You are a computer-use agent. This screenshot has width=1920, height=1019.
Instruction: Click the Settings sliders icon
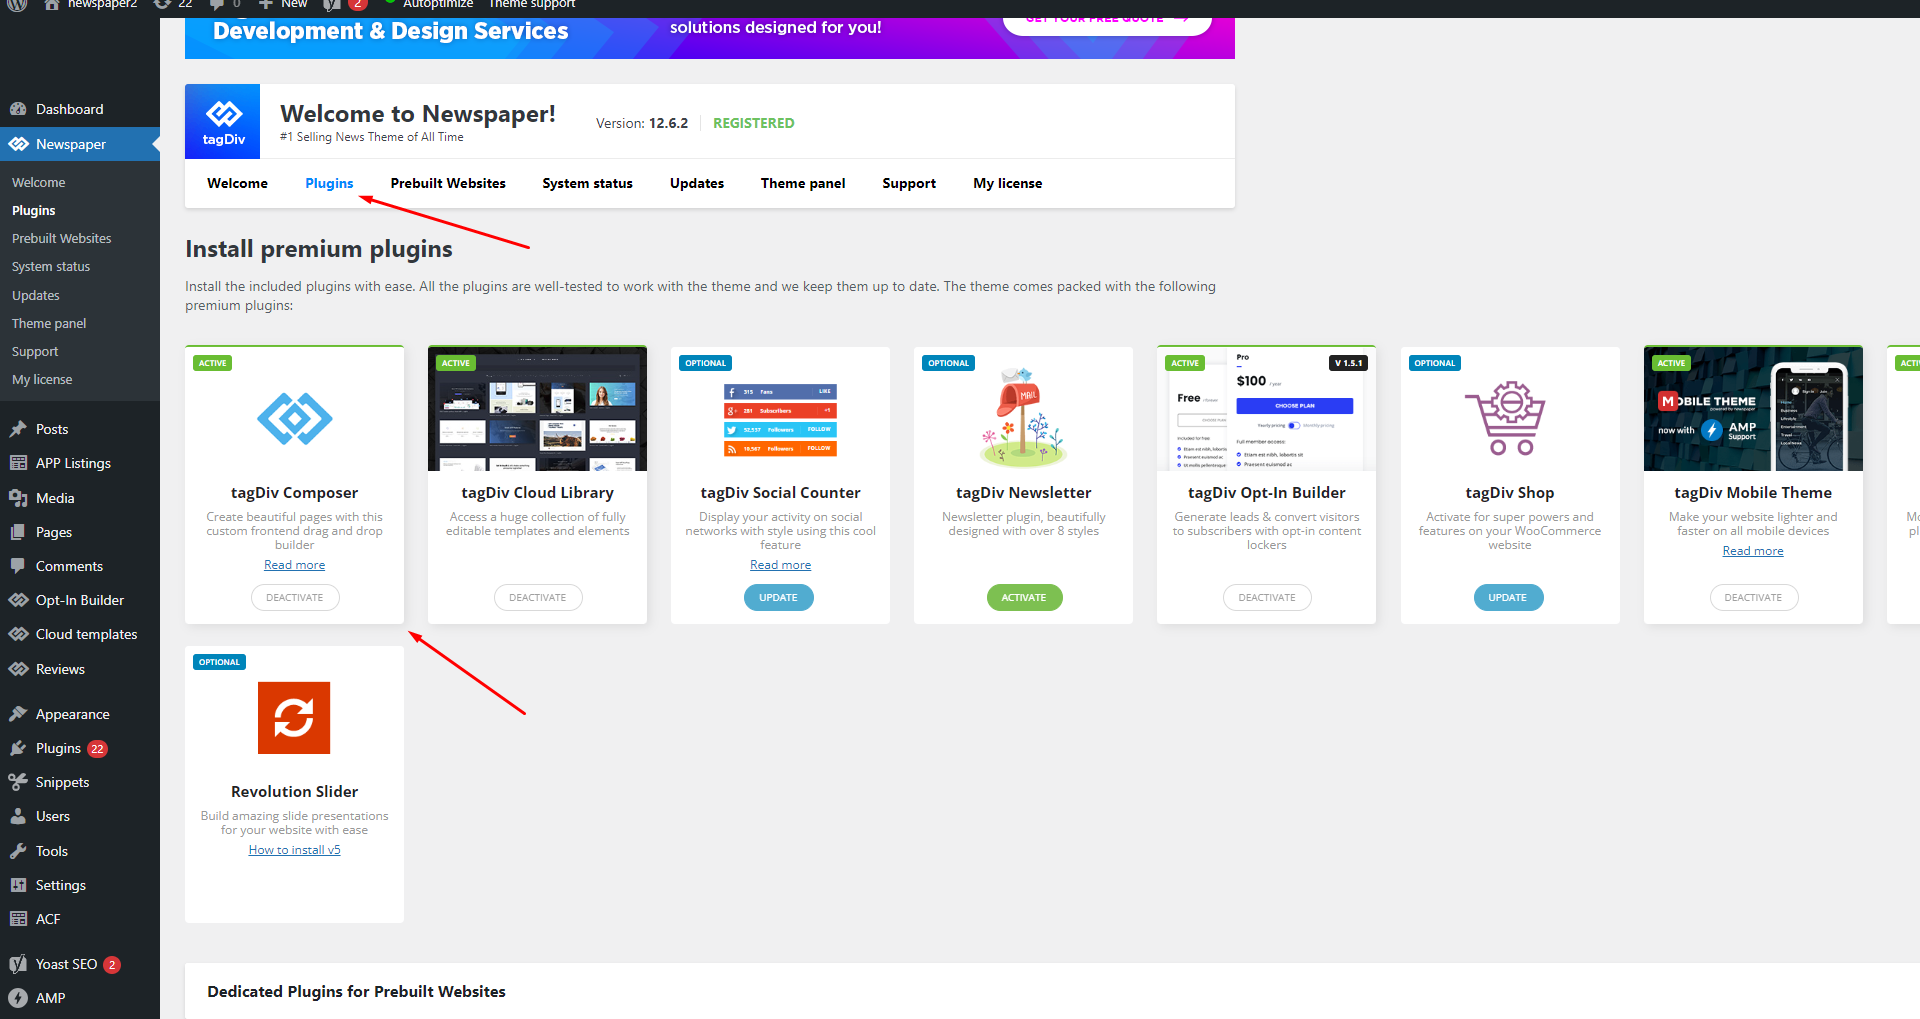(x=18, y=885)
